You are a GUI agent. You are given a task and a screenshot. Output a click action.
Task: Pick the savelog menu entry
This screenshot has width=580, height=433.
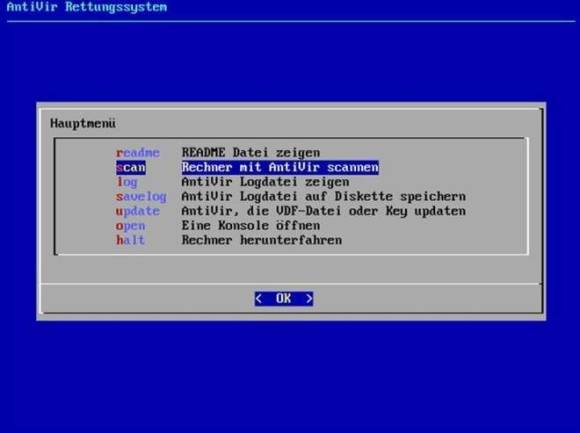point(141,196)
